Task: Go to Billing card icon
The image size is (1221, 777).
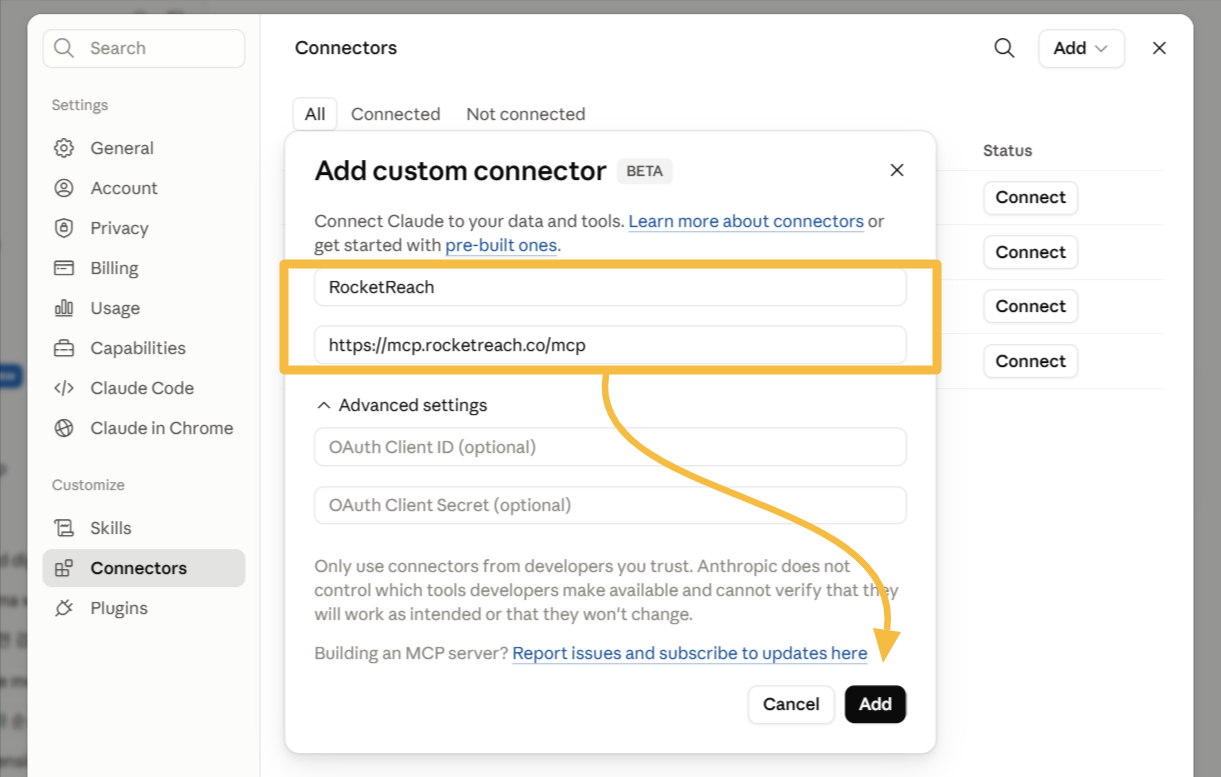Action: tap(64, 268)
